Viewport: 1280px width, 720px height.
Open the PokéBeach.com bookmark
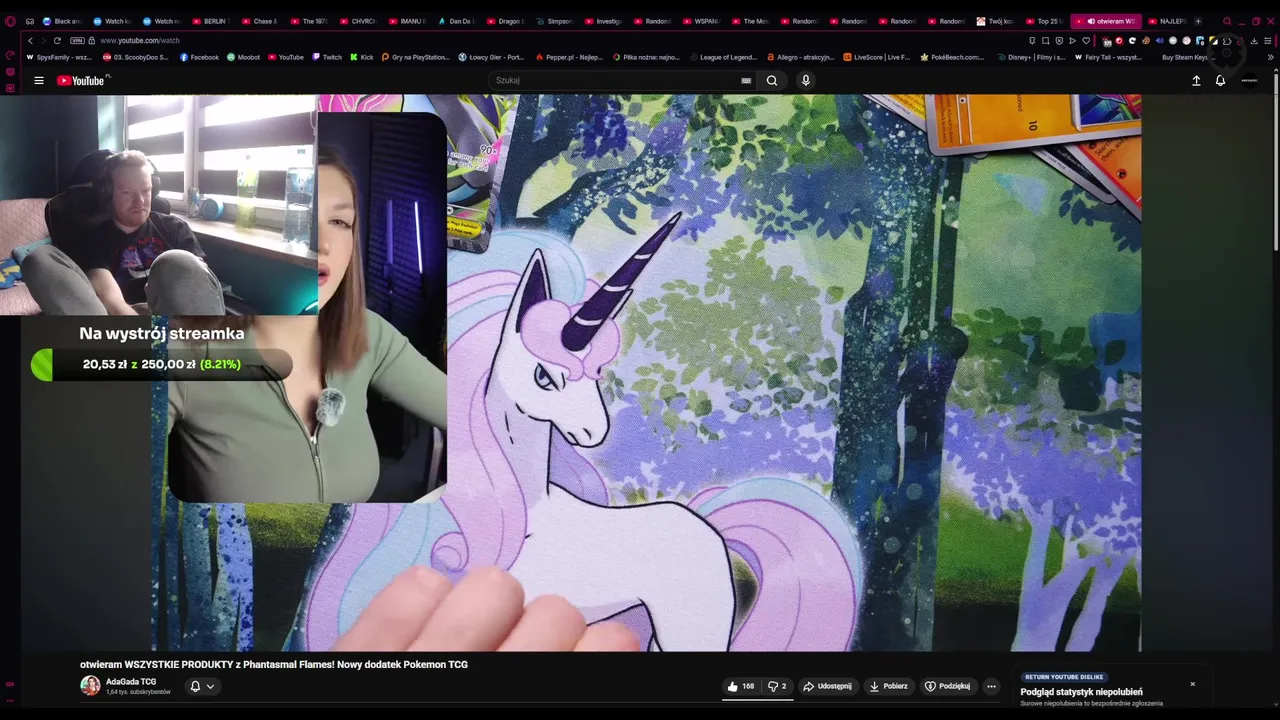coord(952,57)
